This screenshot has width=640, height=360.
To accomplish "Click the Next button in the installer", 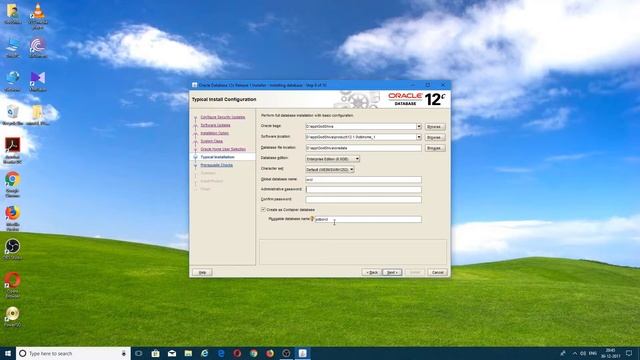I will pos(392,272).
